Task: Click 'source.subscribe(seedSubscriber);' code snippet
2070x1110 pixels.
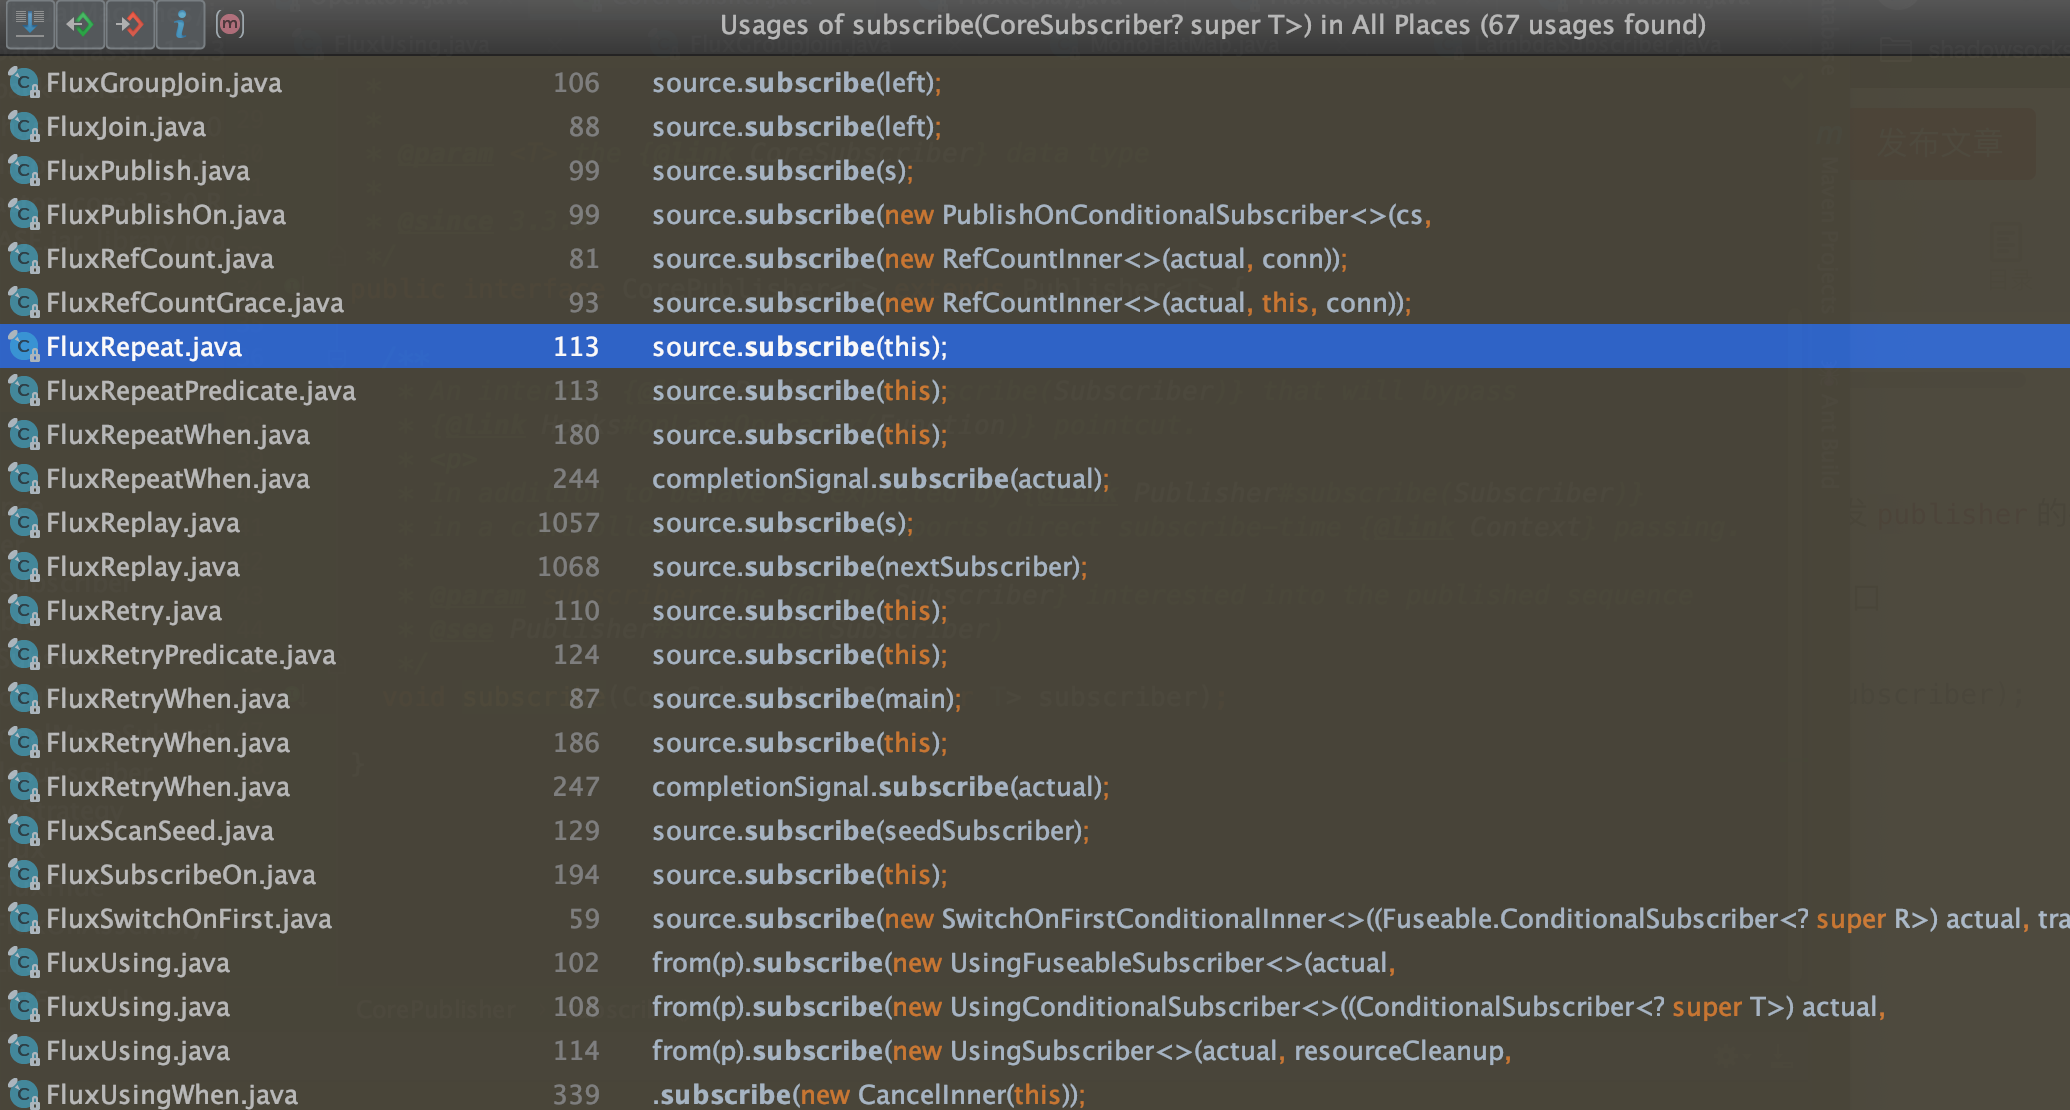Action: click(x=871, y=831)
